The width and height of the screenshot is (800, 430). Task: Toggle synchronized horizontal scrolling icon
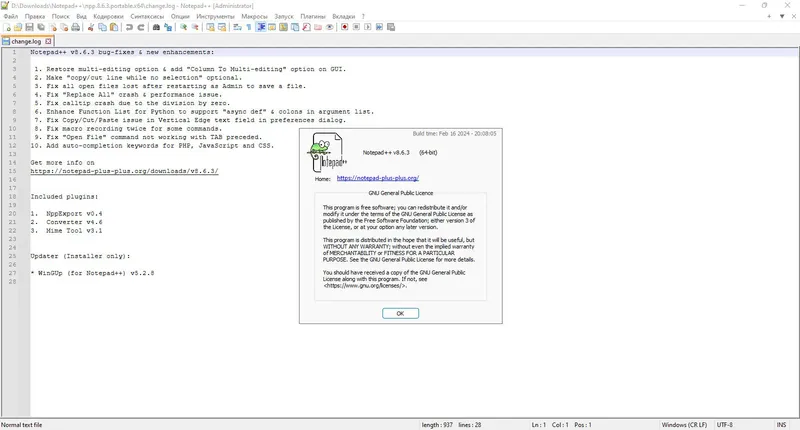(222, 27)
